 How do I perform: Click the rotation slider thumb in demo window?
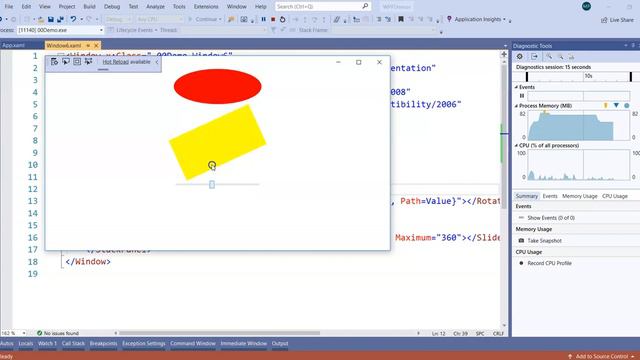point(212,184)
